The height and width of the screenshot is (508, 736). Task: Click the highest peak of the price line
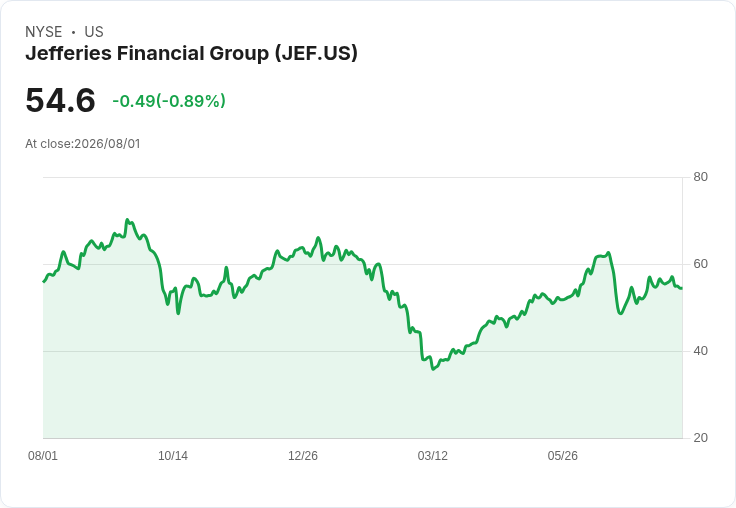point(127,220)
